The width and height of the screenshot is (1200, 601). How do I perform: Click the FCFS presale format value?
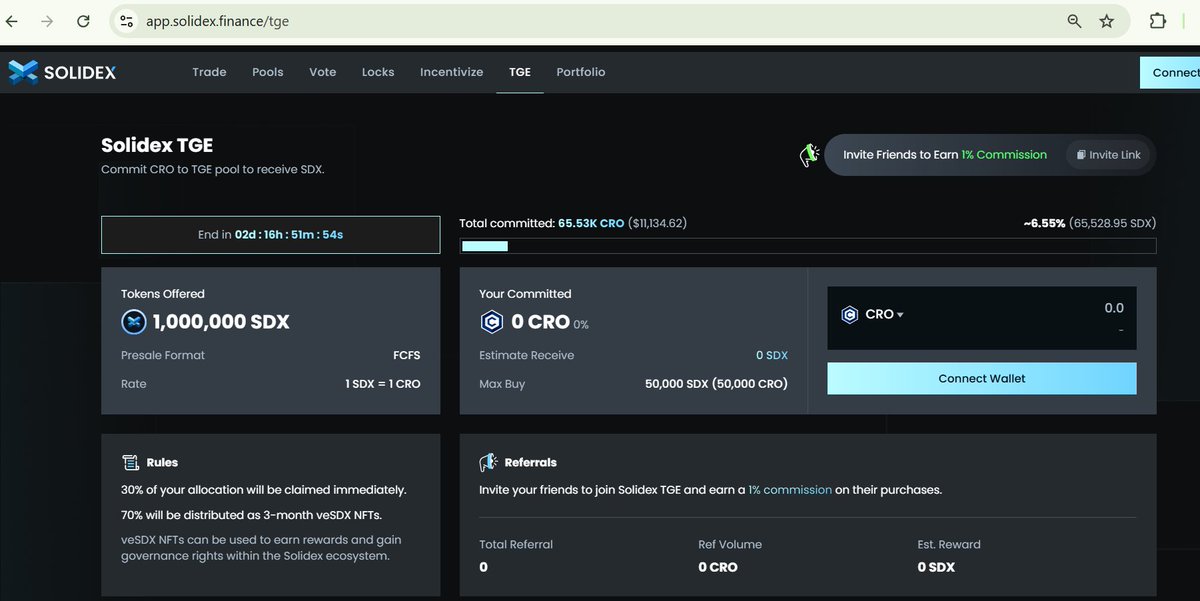pos(407,355)
